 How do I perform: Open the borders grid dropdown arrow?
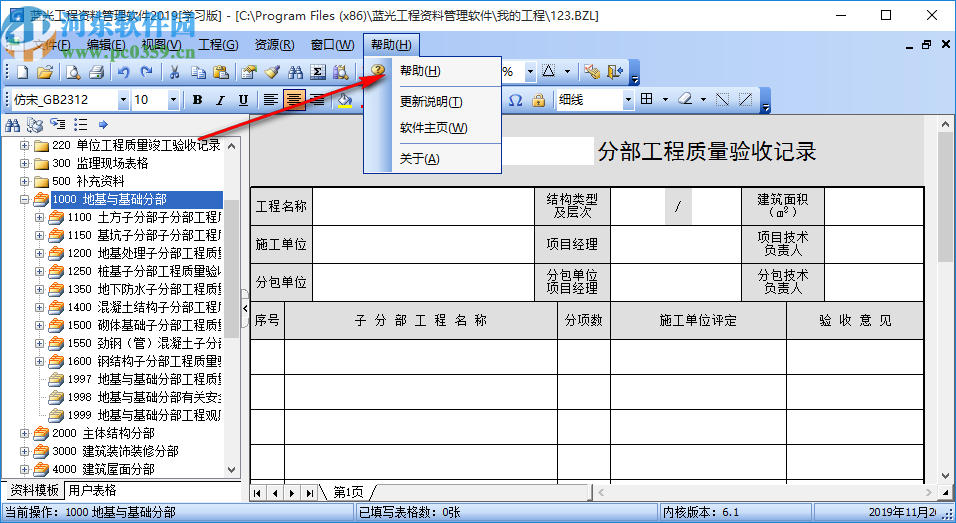(665, 99)
